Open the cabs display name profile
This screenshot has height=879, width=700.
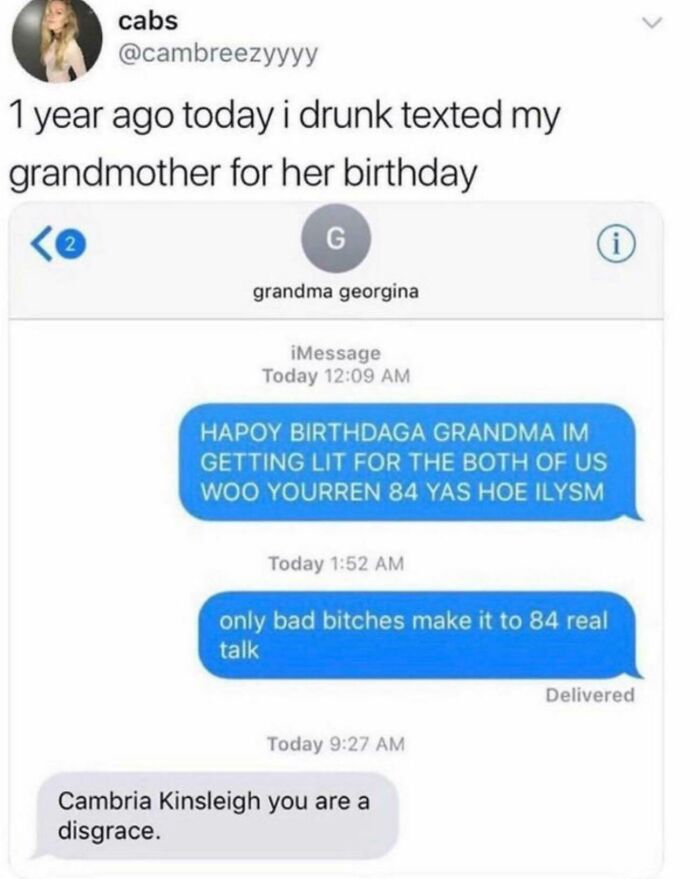click(x=148, y=21)
